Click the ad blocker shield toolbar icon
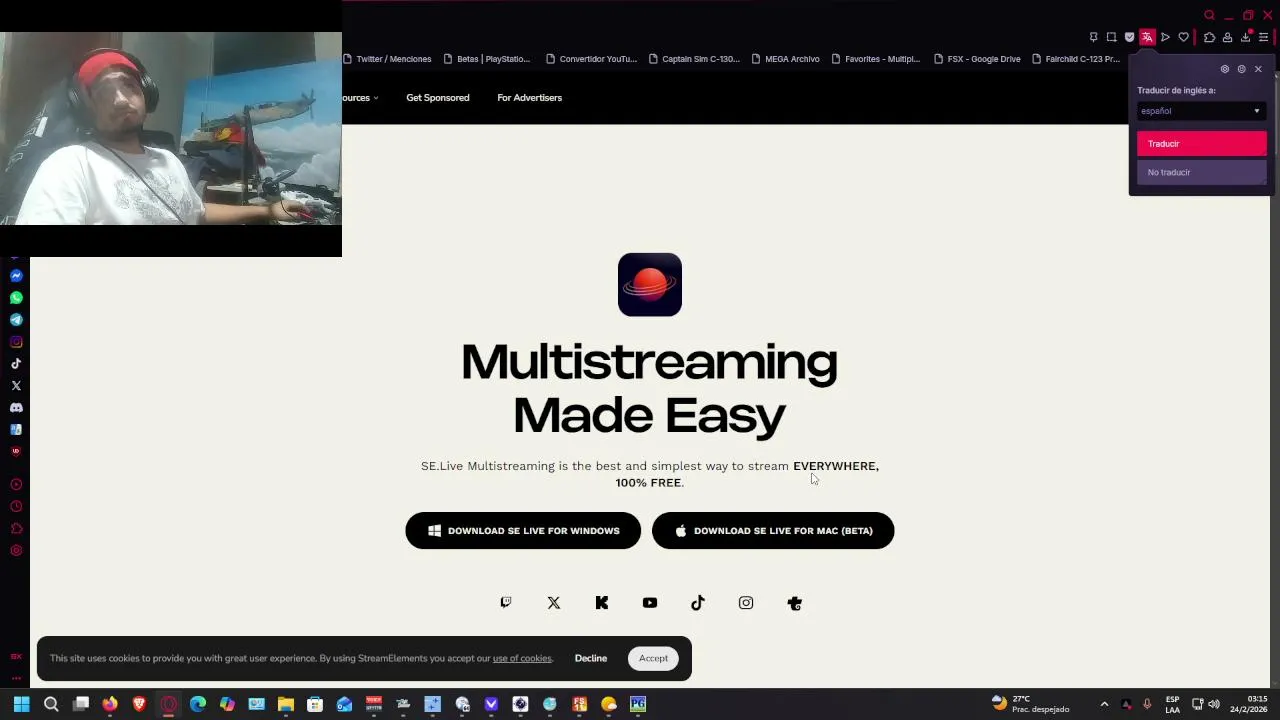 (x=1130, y=37)
